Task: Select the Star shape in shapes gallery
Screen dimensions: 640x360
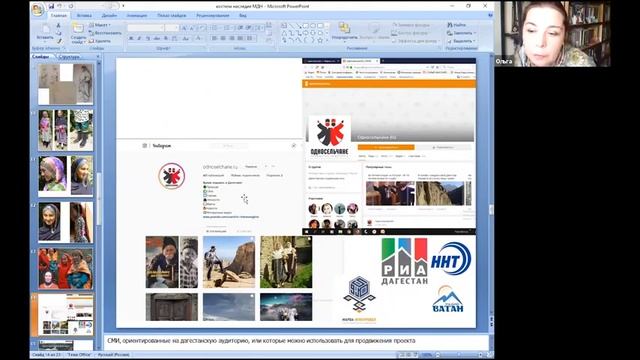Action: click(x=320, y=40)
